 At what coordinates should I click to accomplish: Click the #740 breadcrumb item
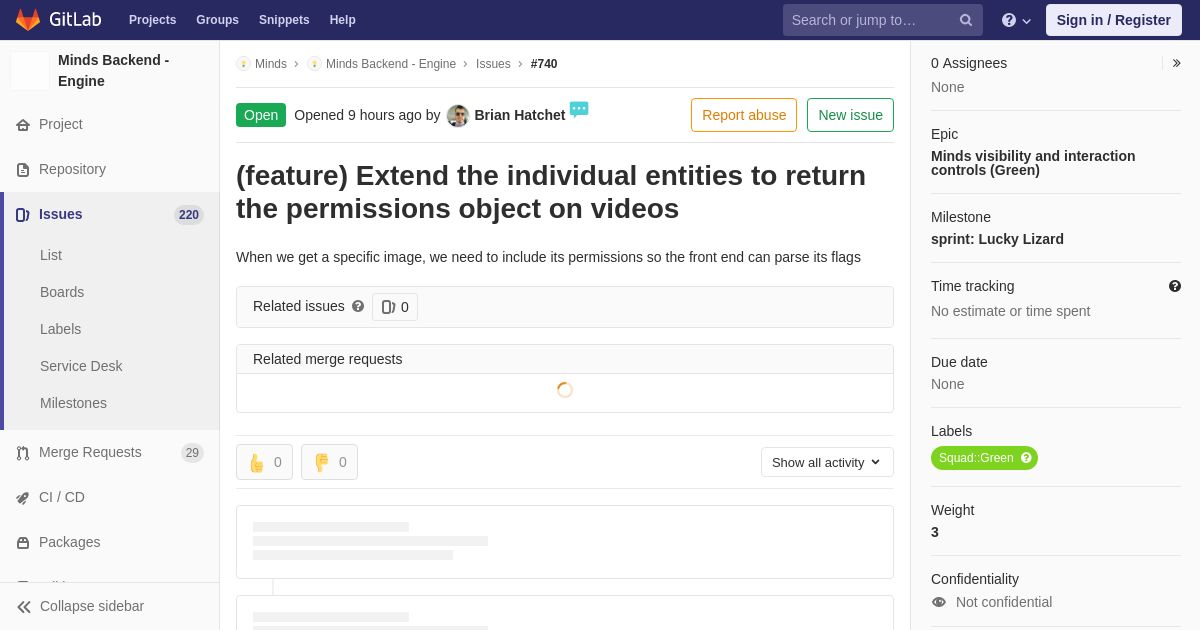pos(544,64)
